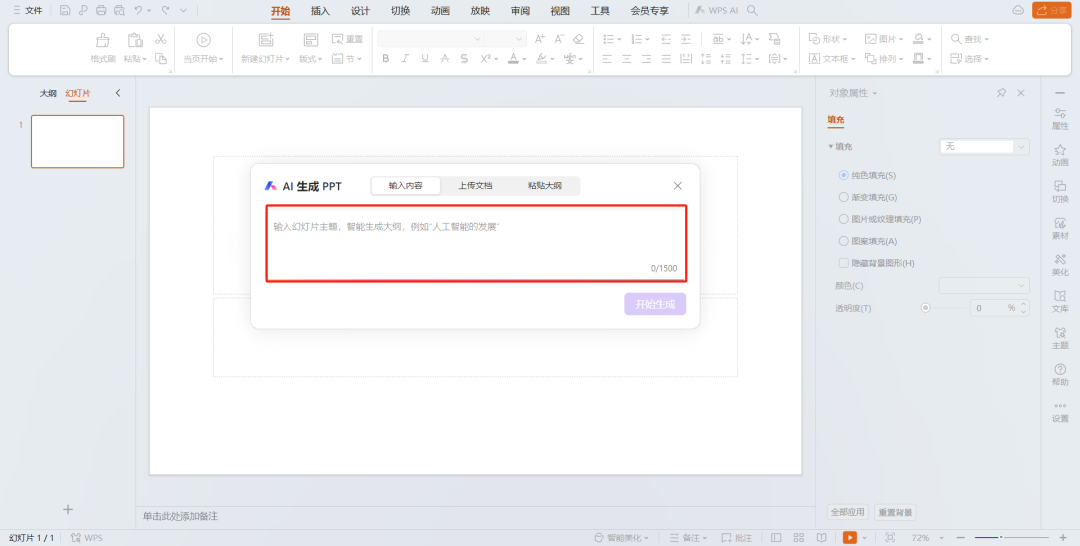Open the fill type dropdown showing 无
1080x546 pixels.
click(x=984, y=147)
